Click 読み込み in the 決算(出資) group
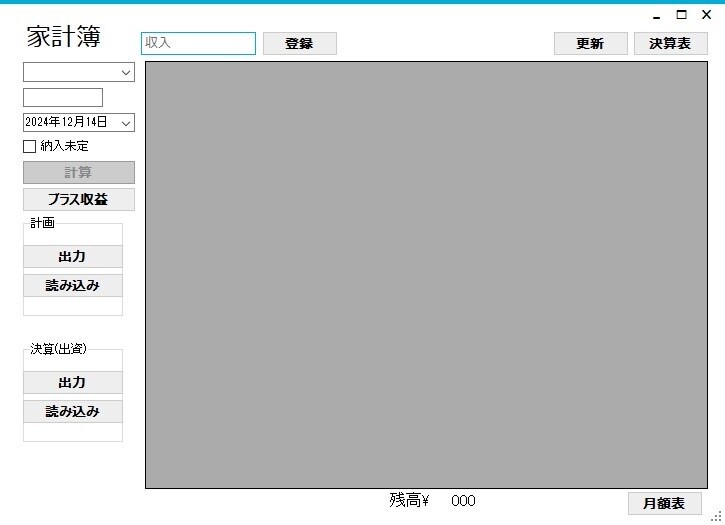The width and height of the screenshot is (725, 525). tap(73, 411)
